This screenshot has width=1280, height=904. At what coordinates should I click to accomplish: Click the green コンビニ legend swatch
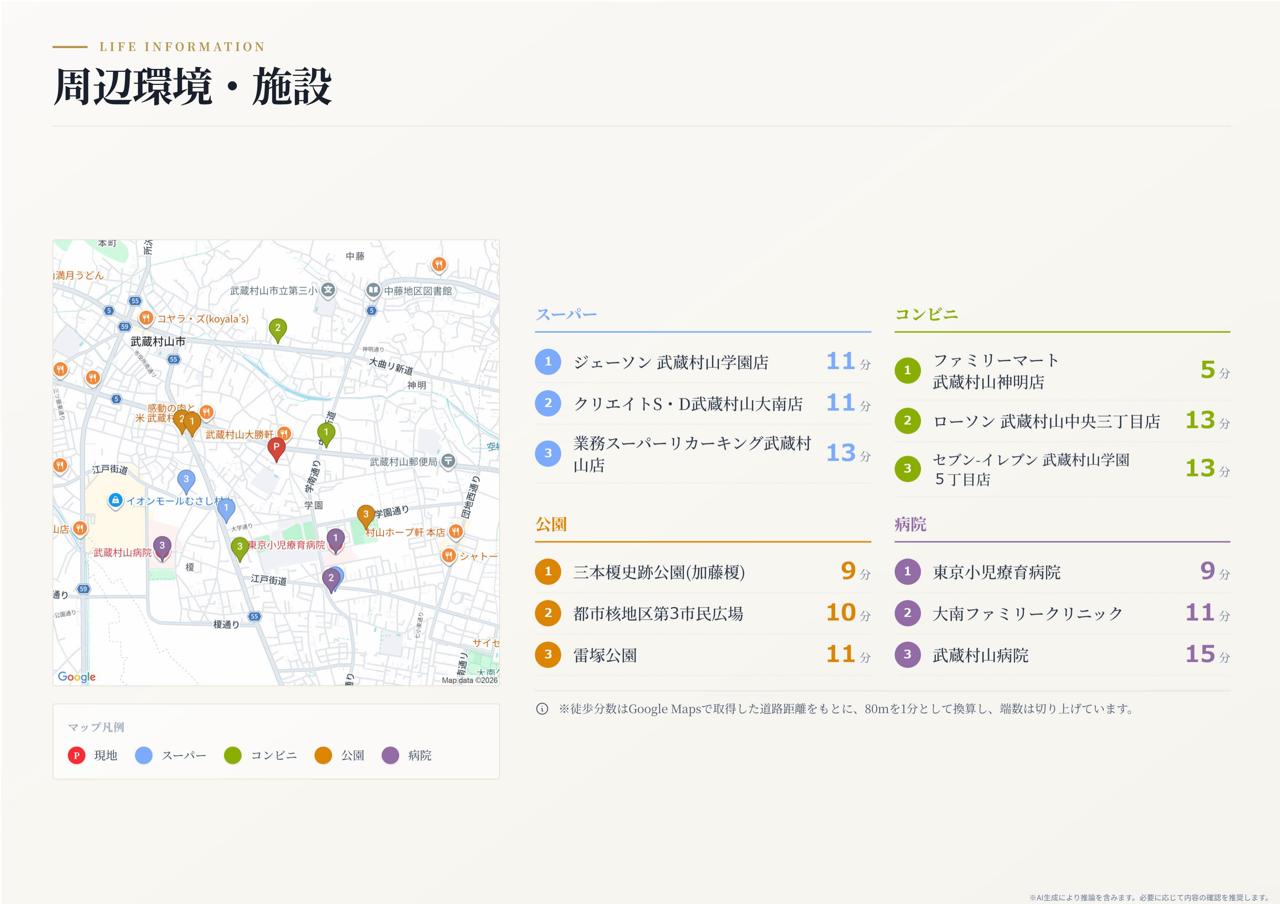click(x=233, y=755)
